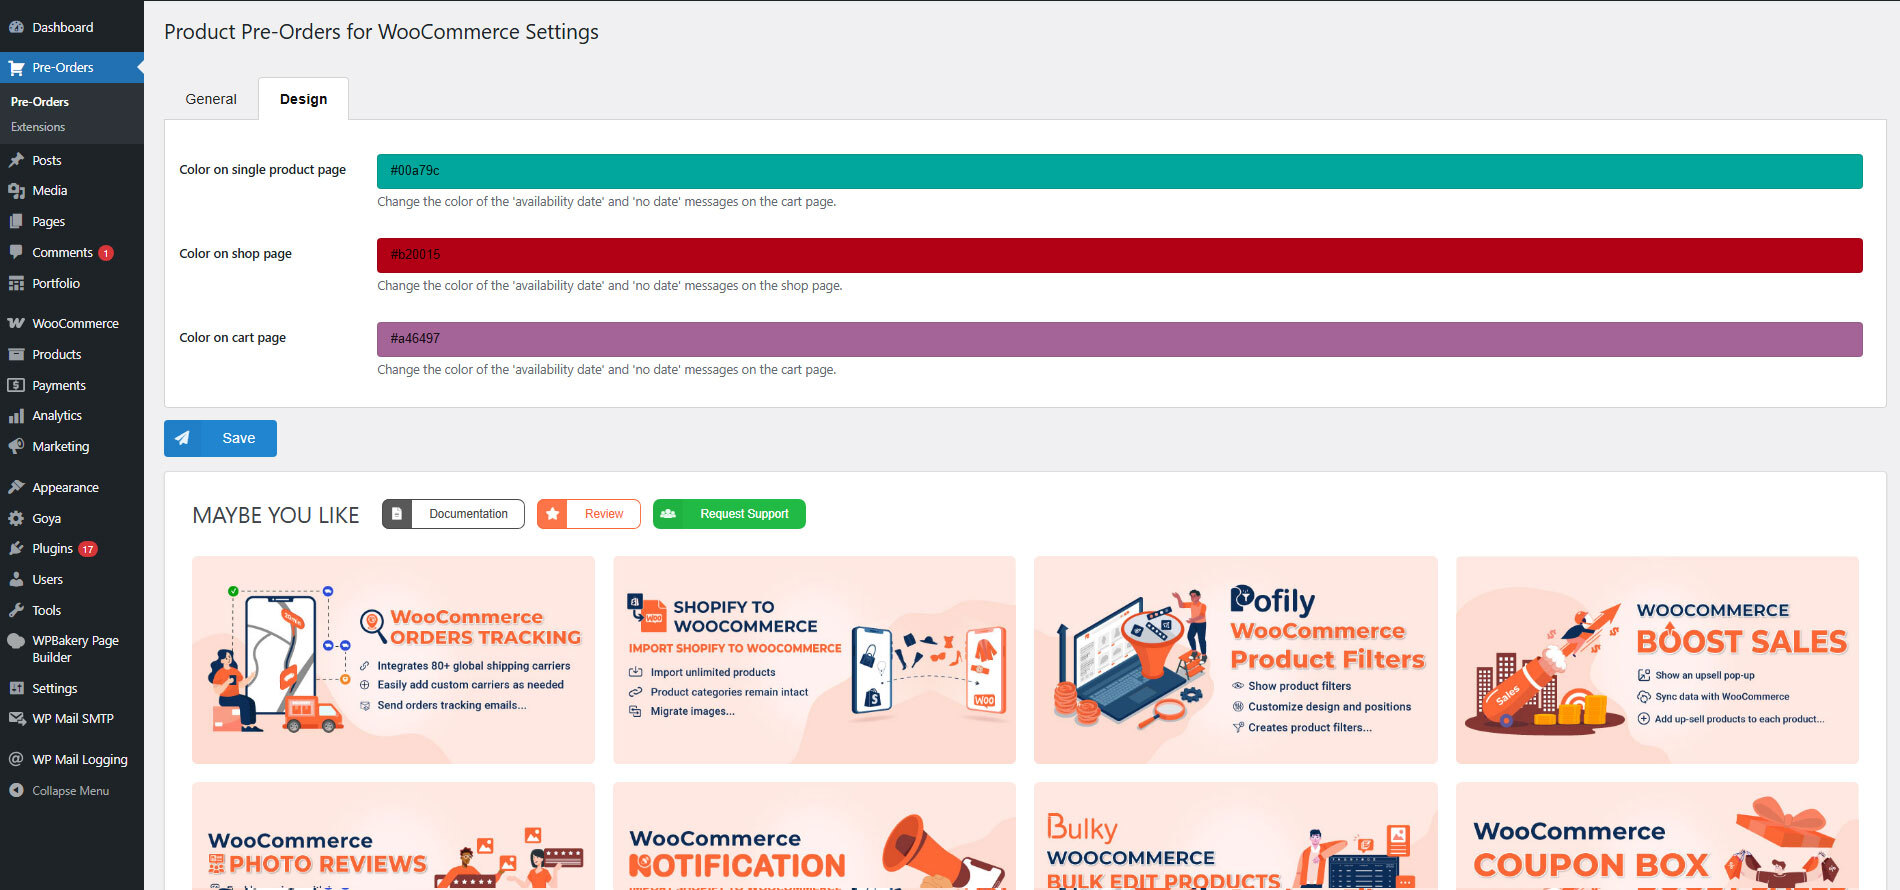Open shop page color picker #b20016

[x=1120, y=255]
